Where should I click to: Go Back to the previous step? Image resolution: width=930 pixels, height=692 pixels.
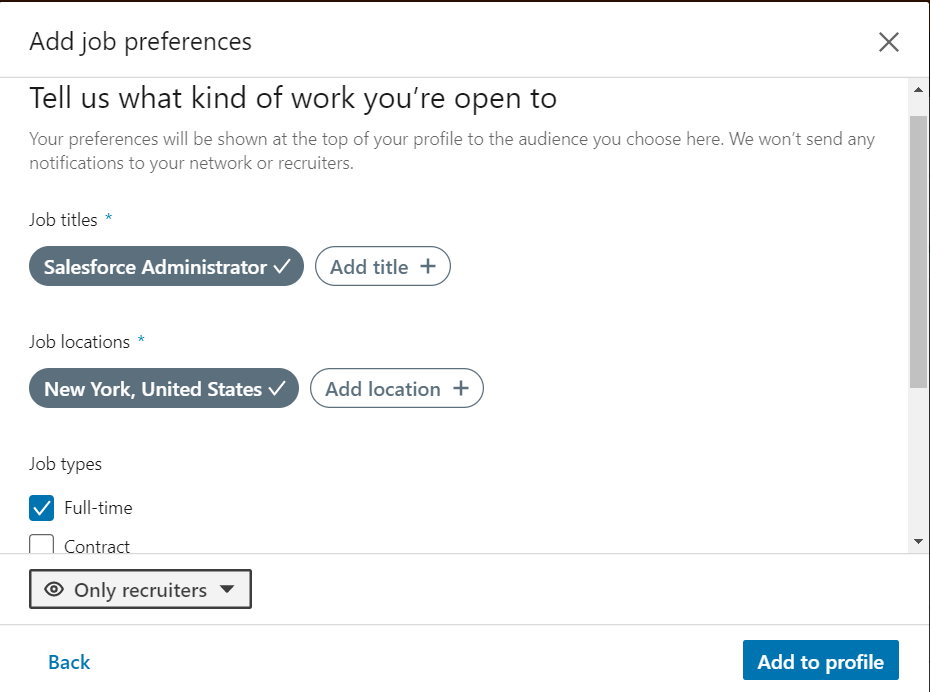[69, 662]
